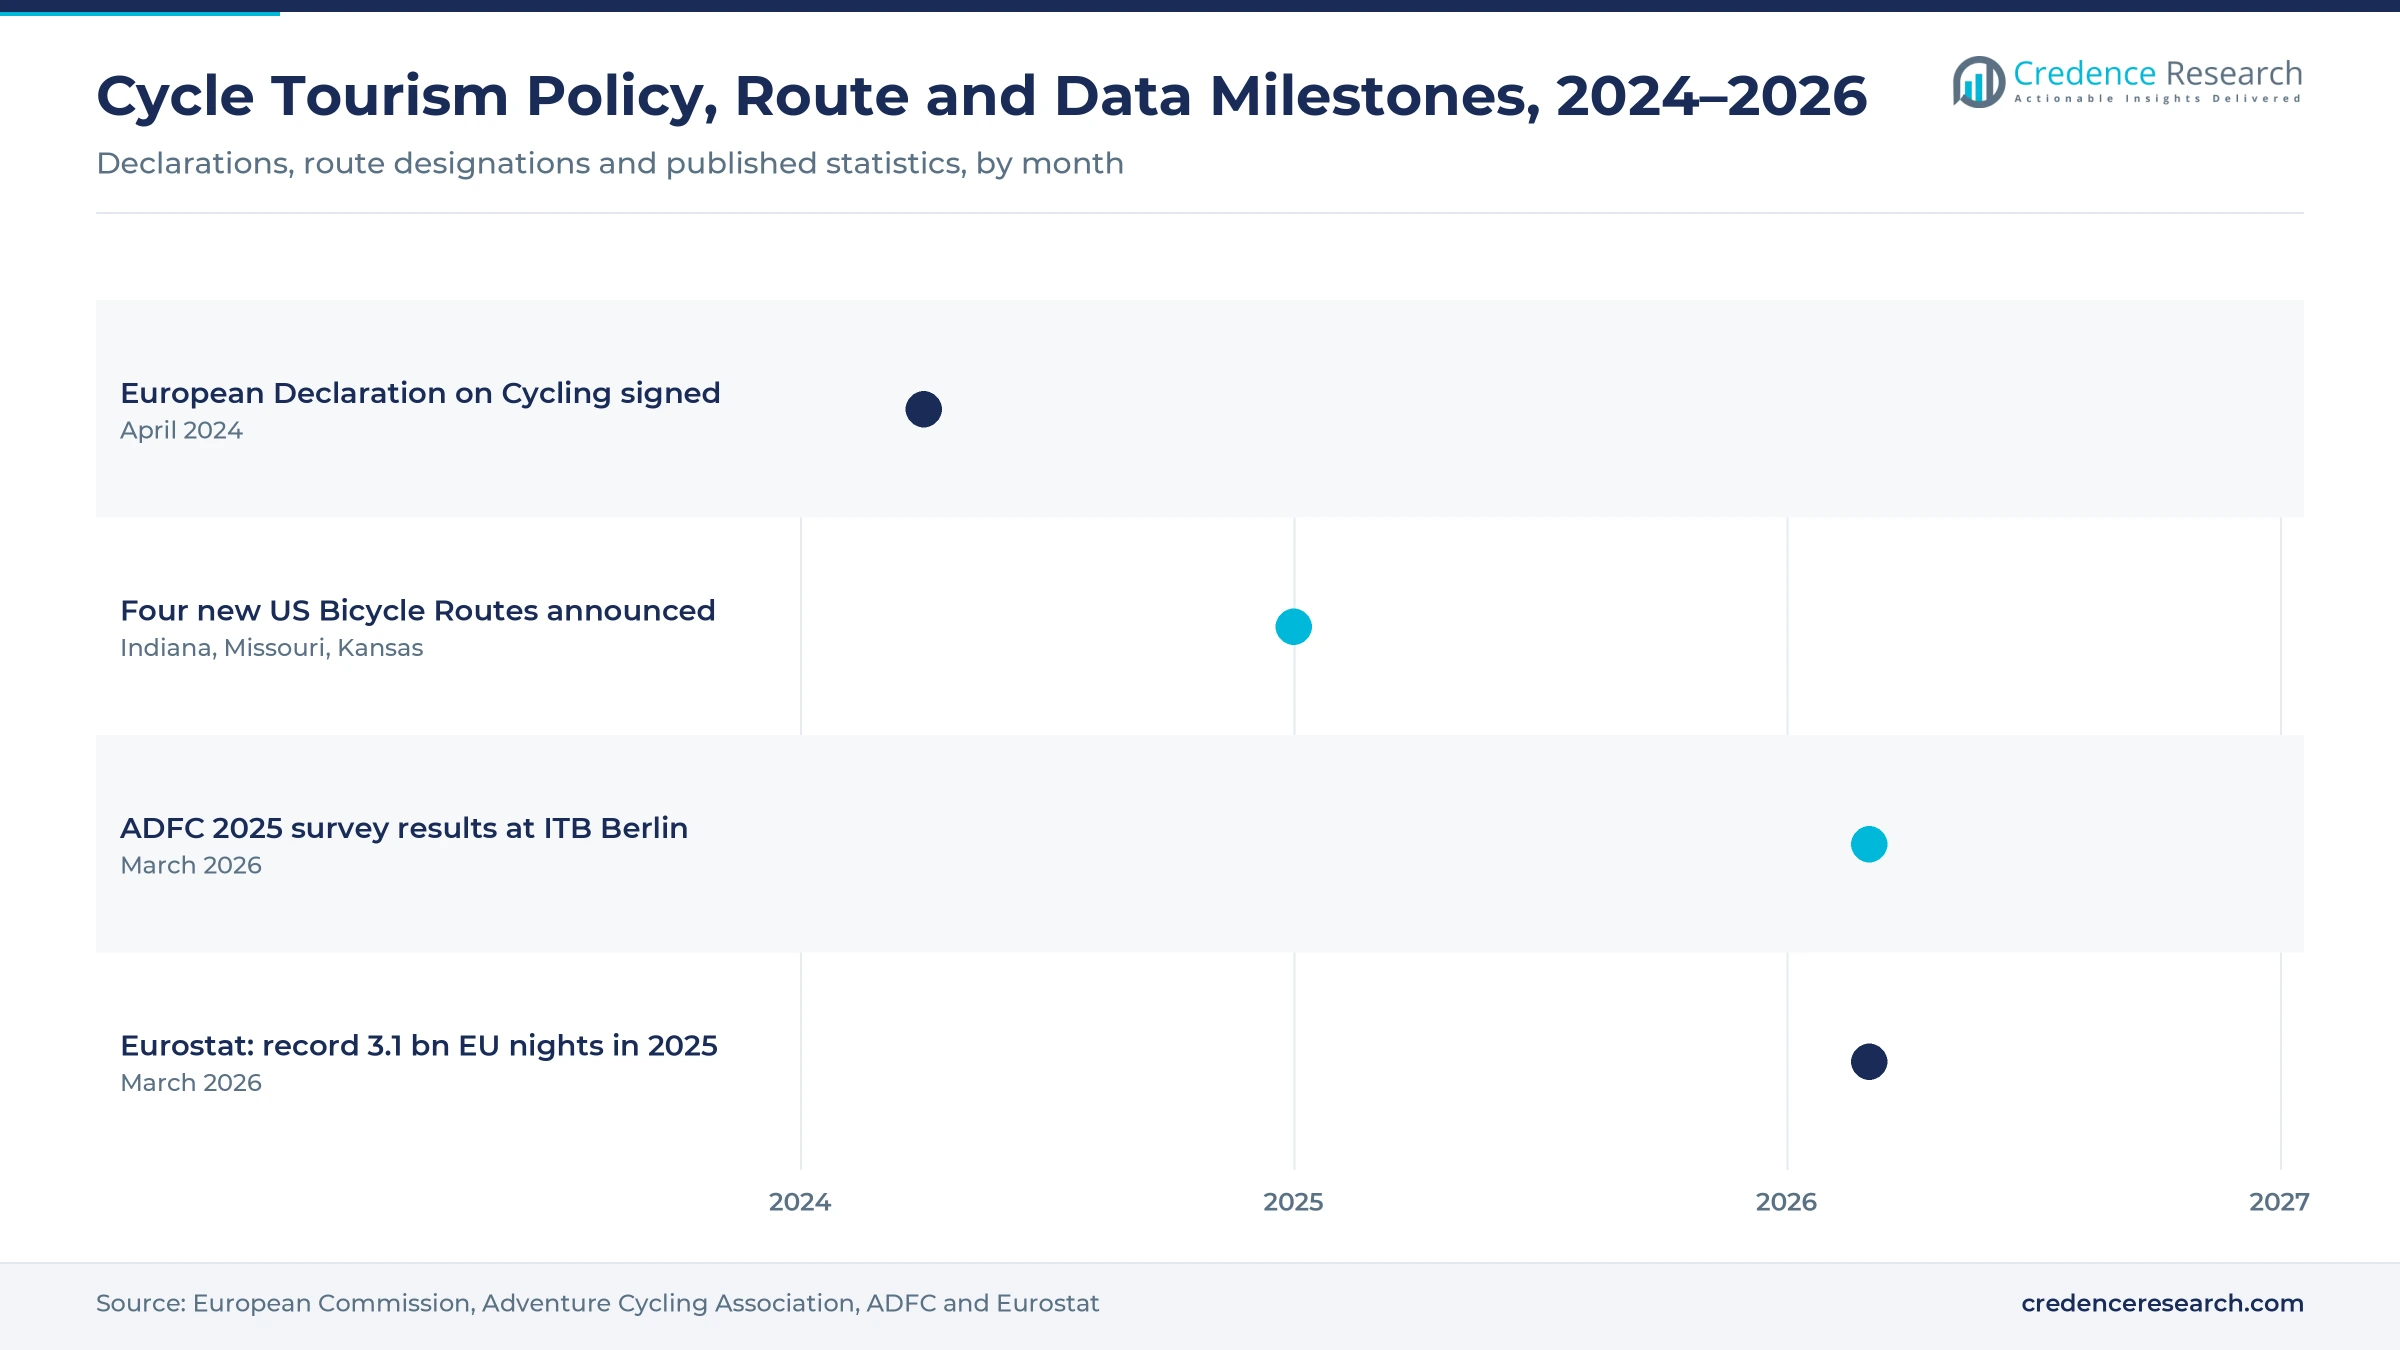Click 'Eurostat: record 3.1 bn EU nights in 2025' label
The height and width of the screenshot is (1350, 2400).
pyautogui.click(x=419, y=1045)
